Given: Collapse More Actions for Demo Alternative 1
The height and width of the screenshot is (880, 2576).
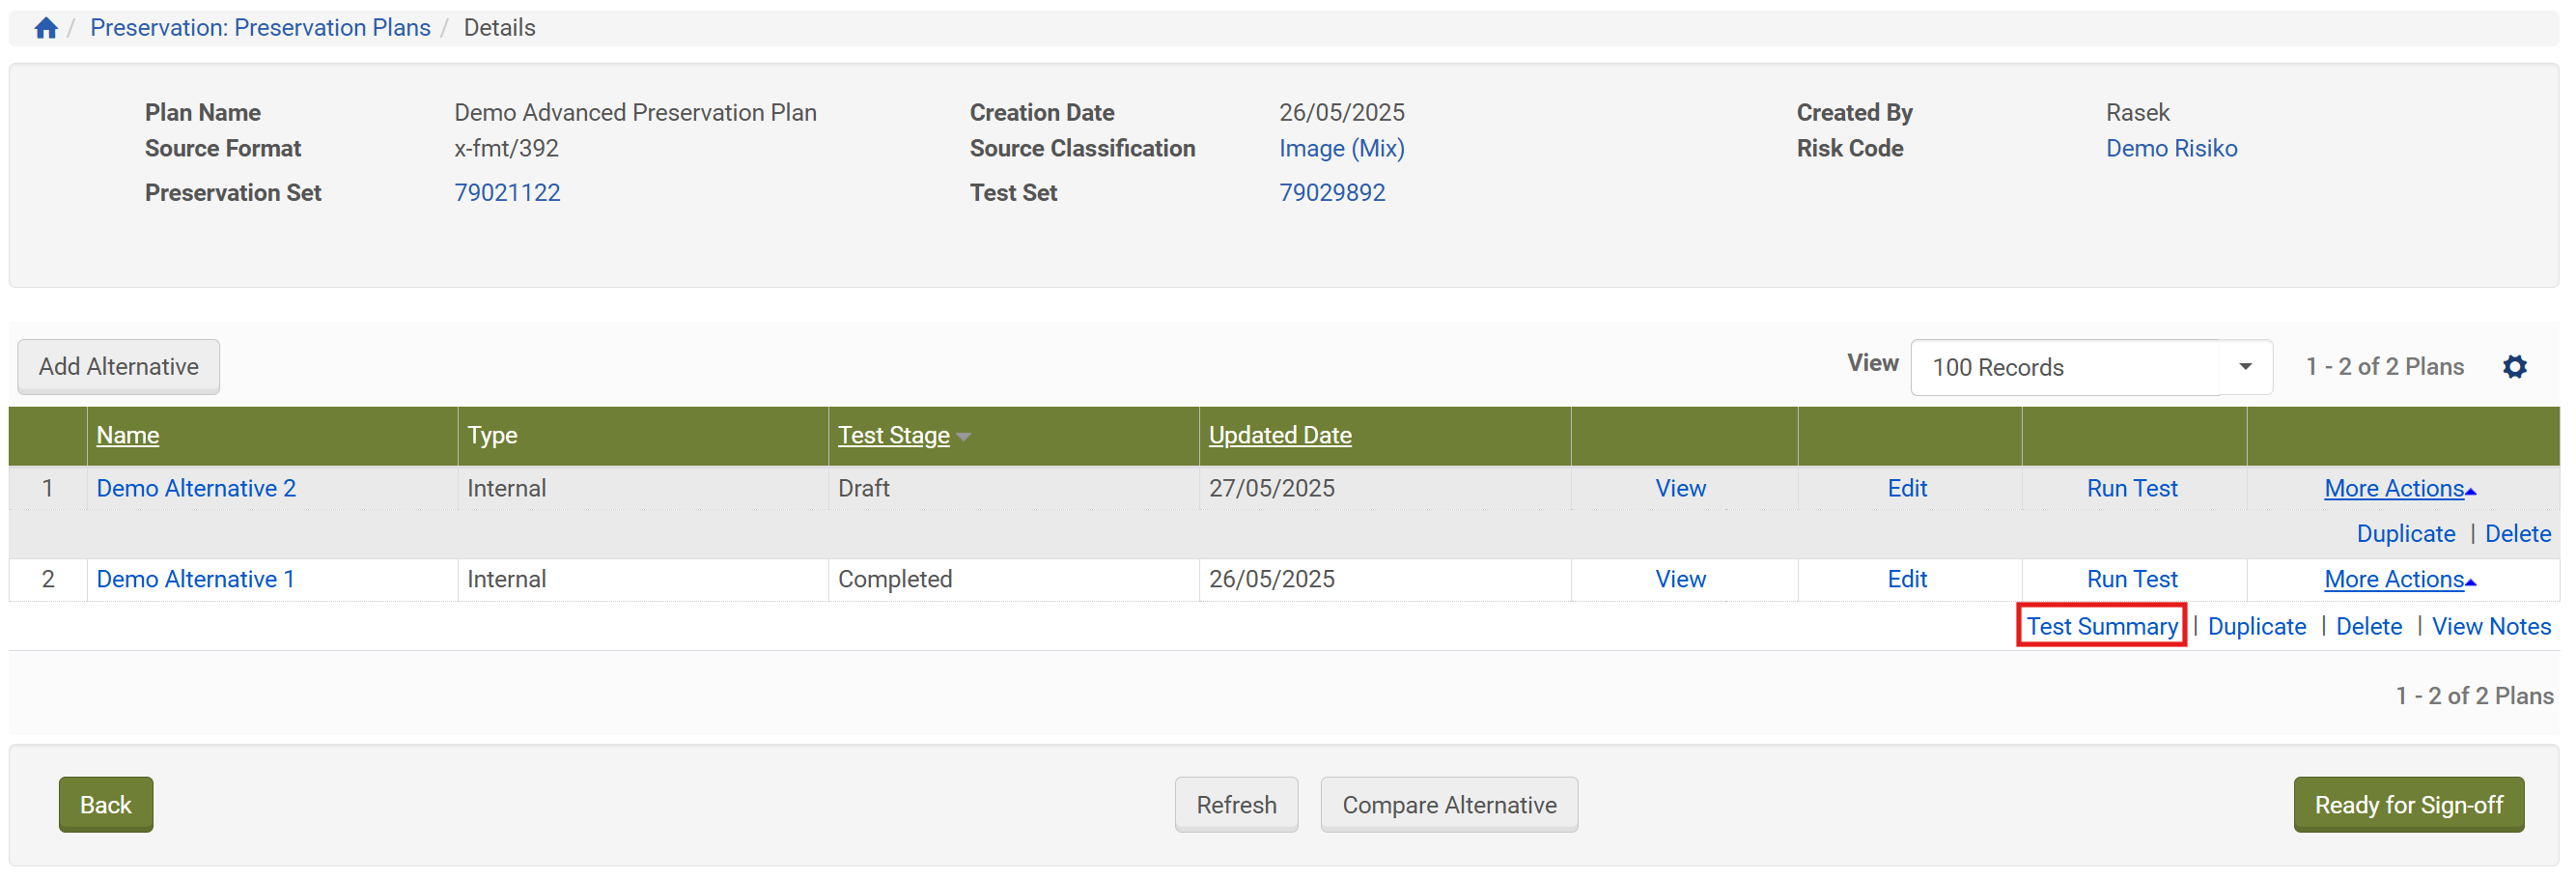Looking at the screenshot, I should tap(2399, 580).
